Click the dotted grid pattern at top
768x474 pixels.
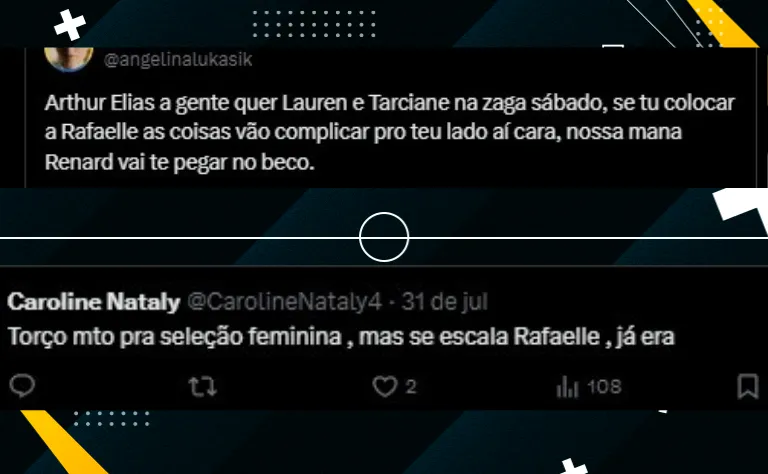[x=314, y=24]
